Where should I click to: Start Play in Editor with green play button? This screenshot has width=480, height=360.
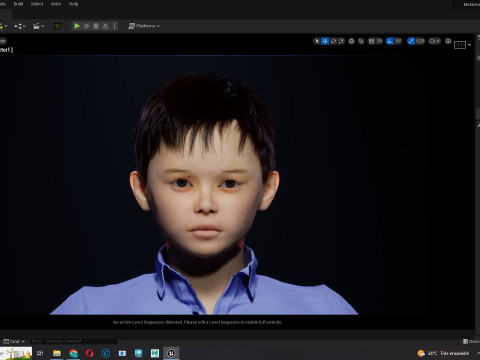click(77, 26)
